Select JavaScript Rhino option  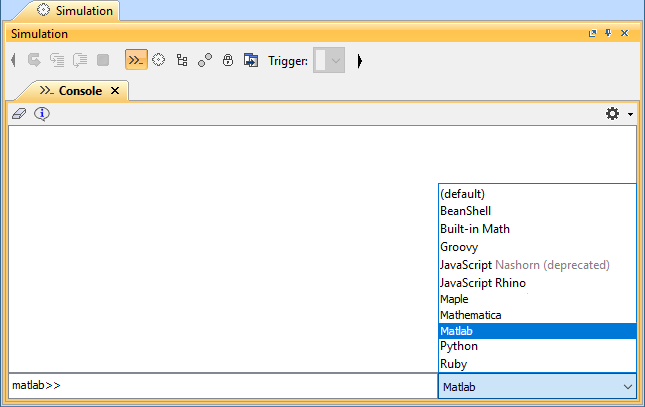tap(537, 283)
